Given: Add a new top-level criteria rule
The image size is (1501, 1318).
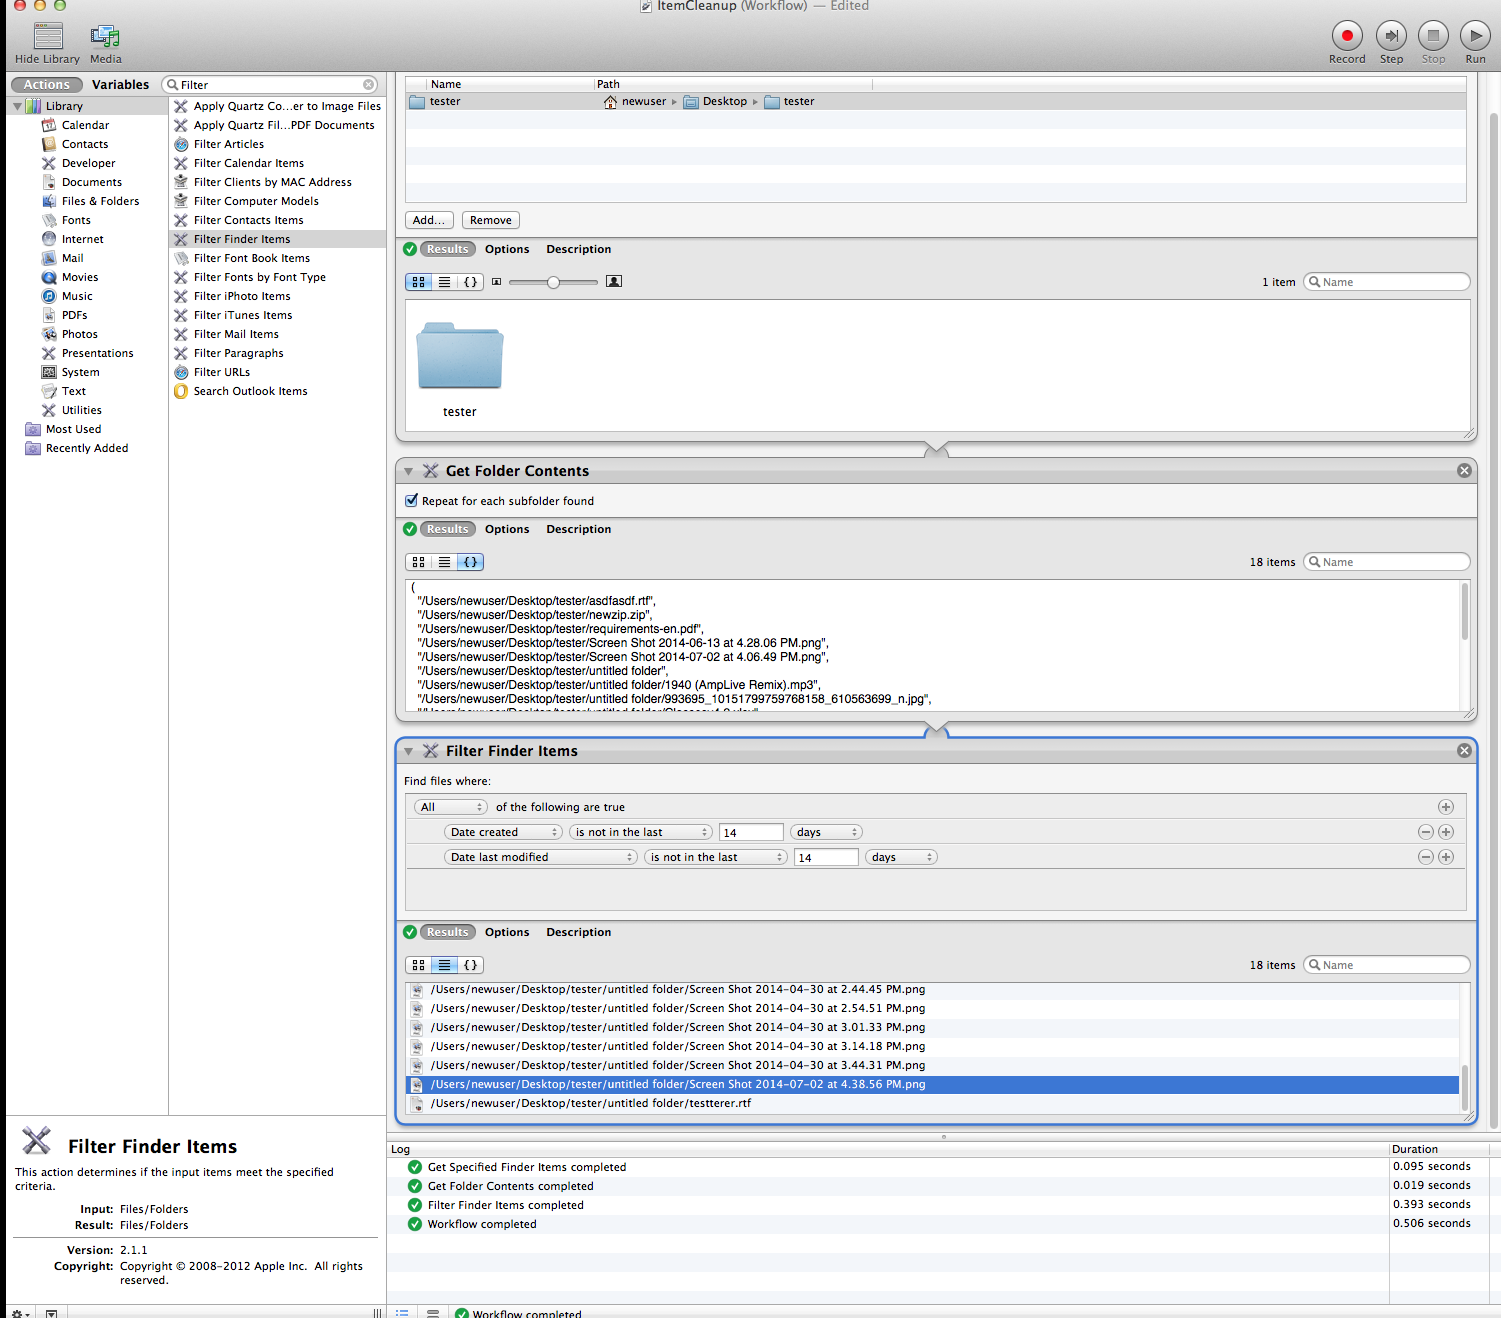Looking at the screenshot, I should click(1445, 807).
